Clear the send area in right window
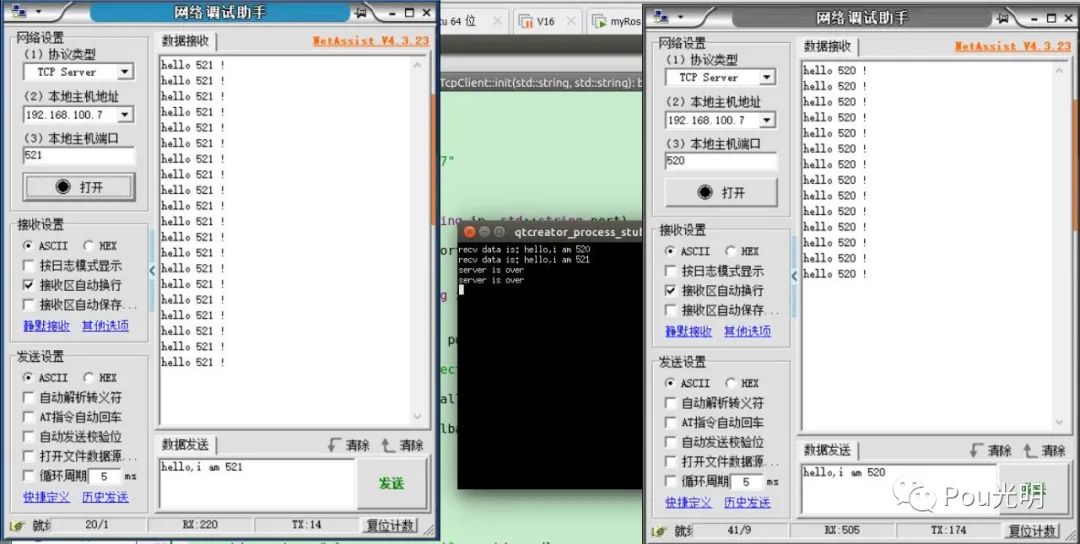Screen dimensions: 1080x544 coord(1044,450)
